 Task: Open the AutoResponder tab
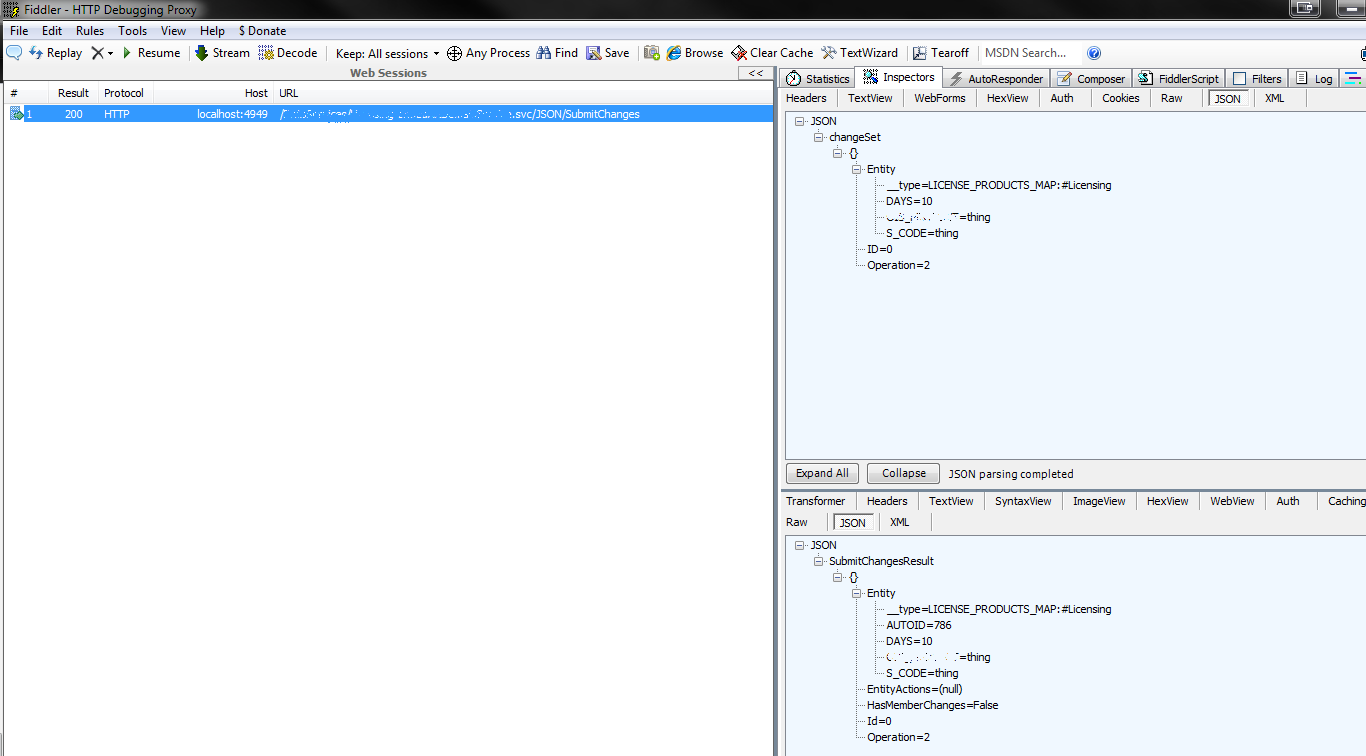coord(996,79)
